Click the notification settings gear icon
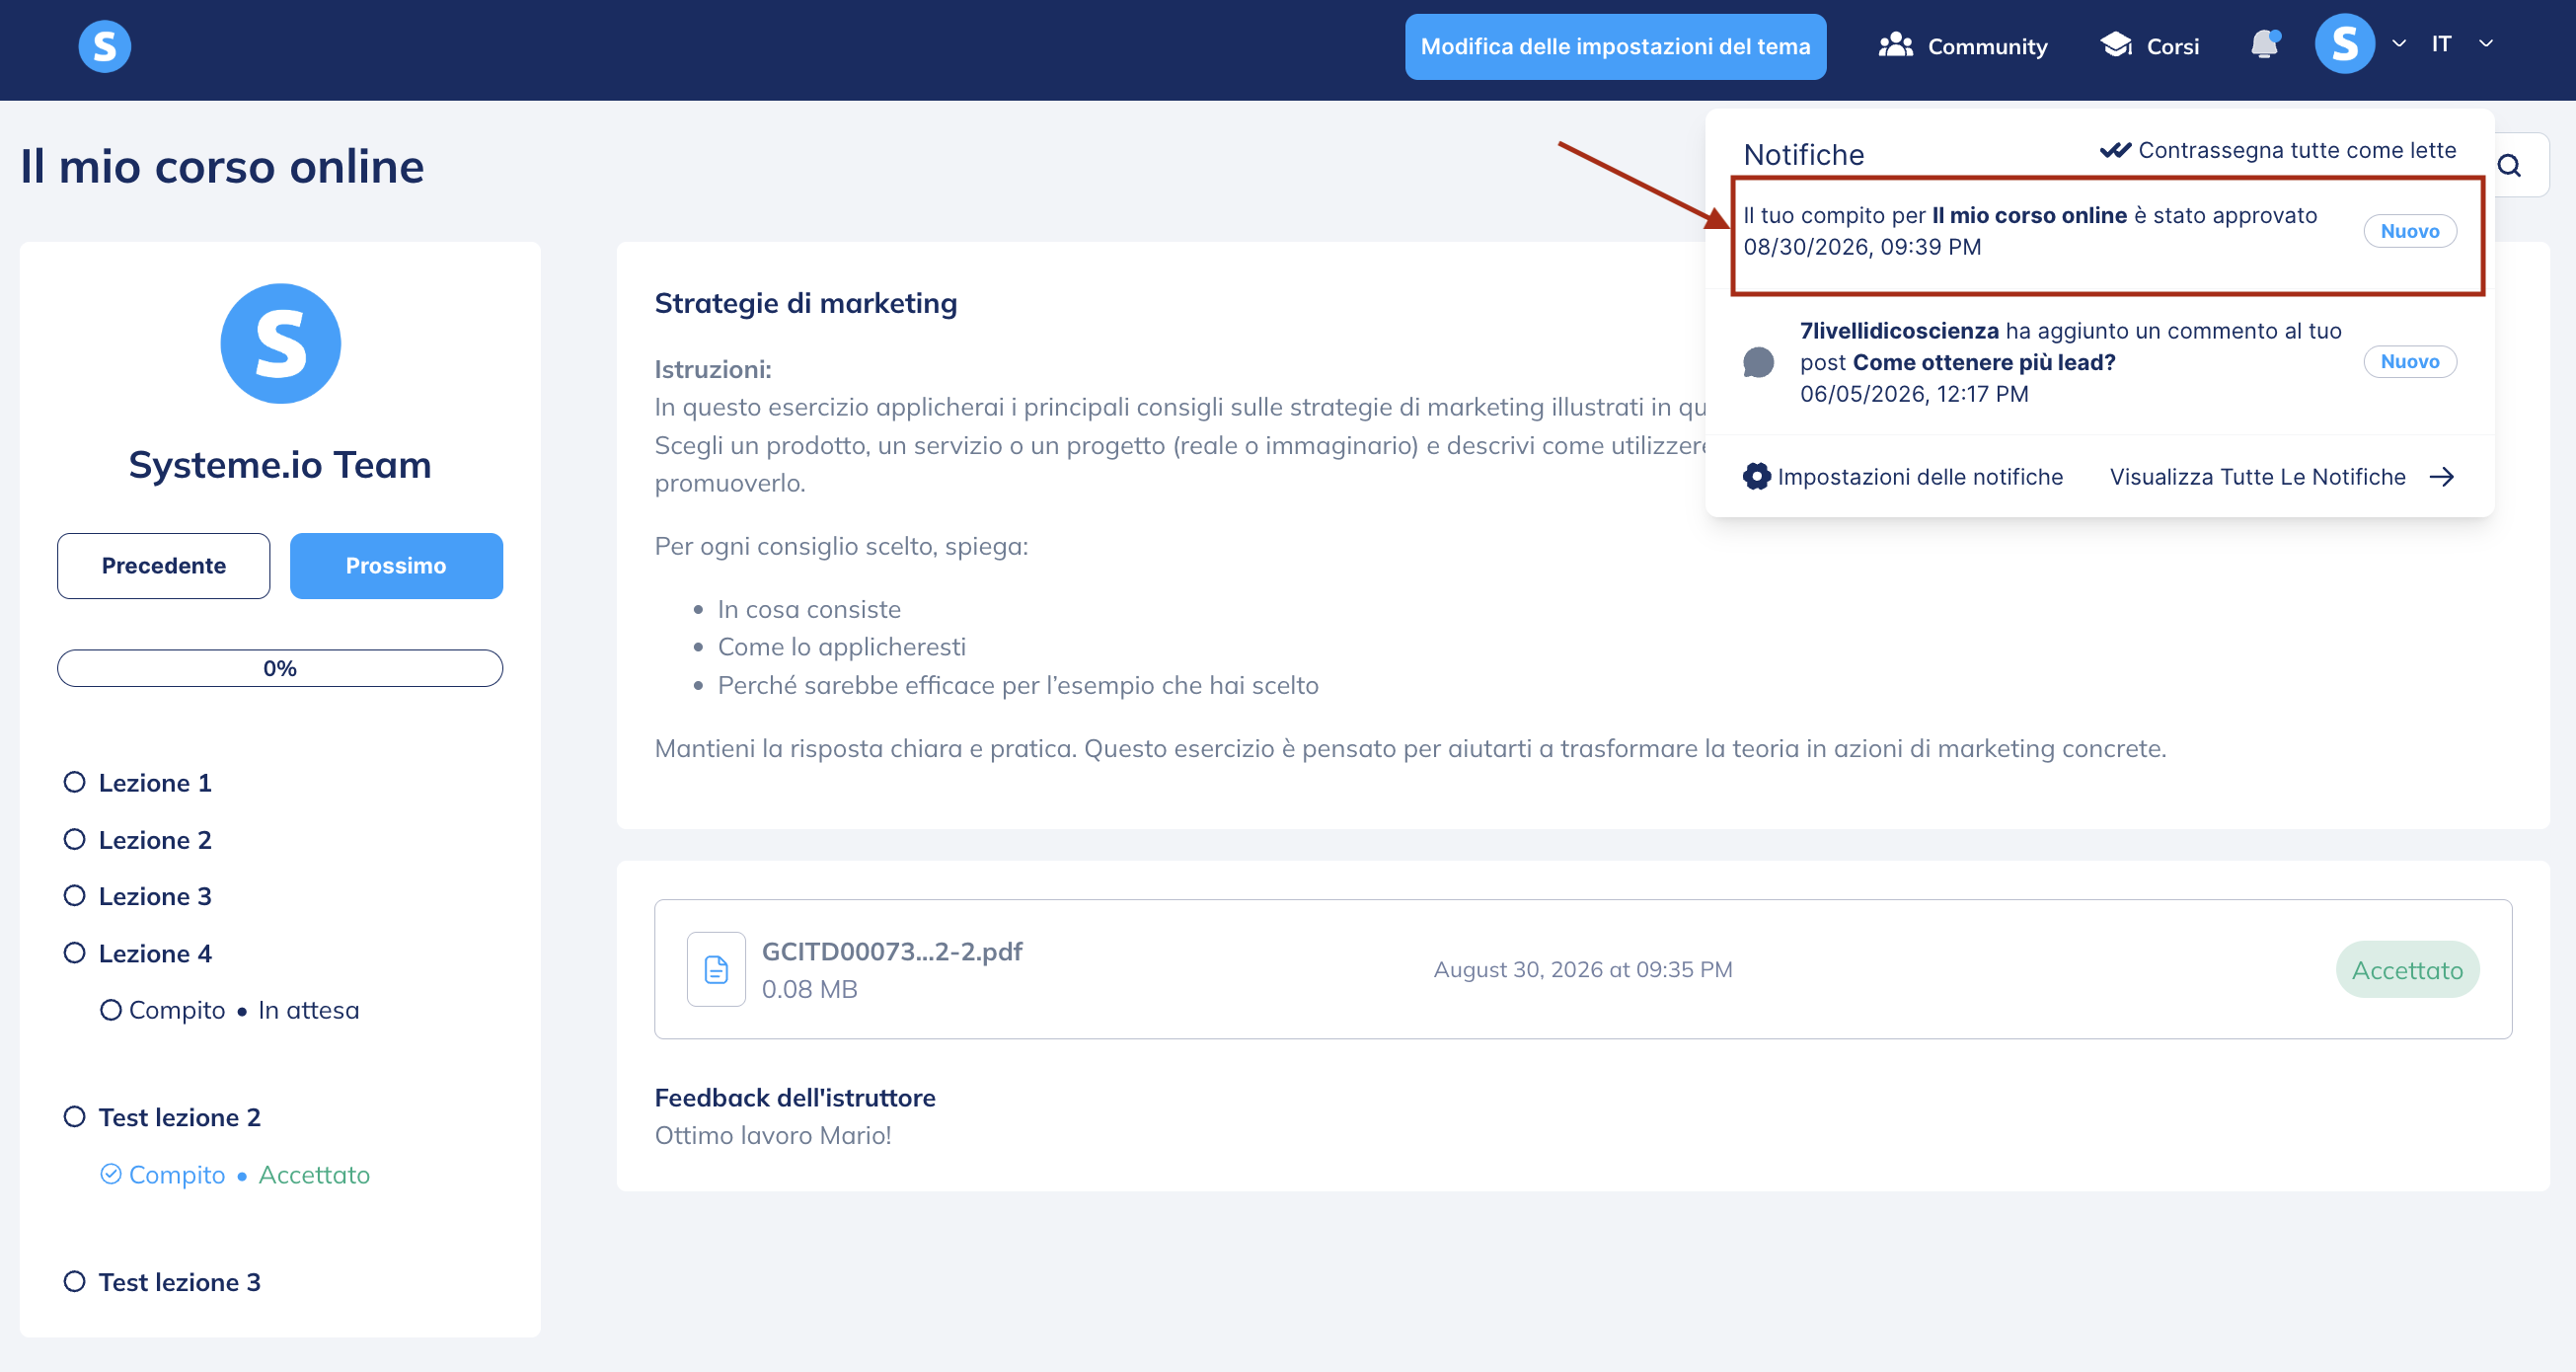 (1756, 477)
